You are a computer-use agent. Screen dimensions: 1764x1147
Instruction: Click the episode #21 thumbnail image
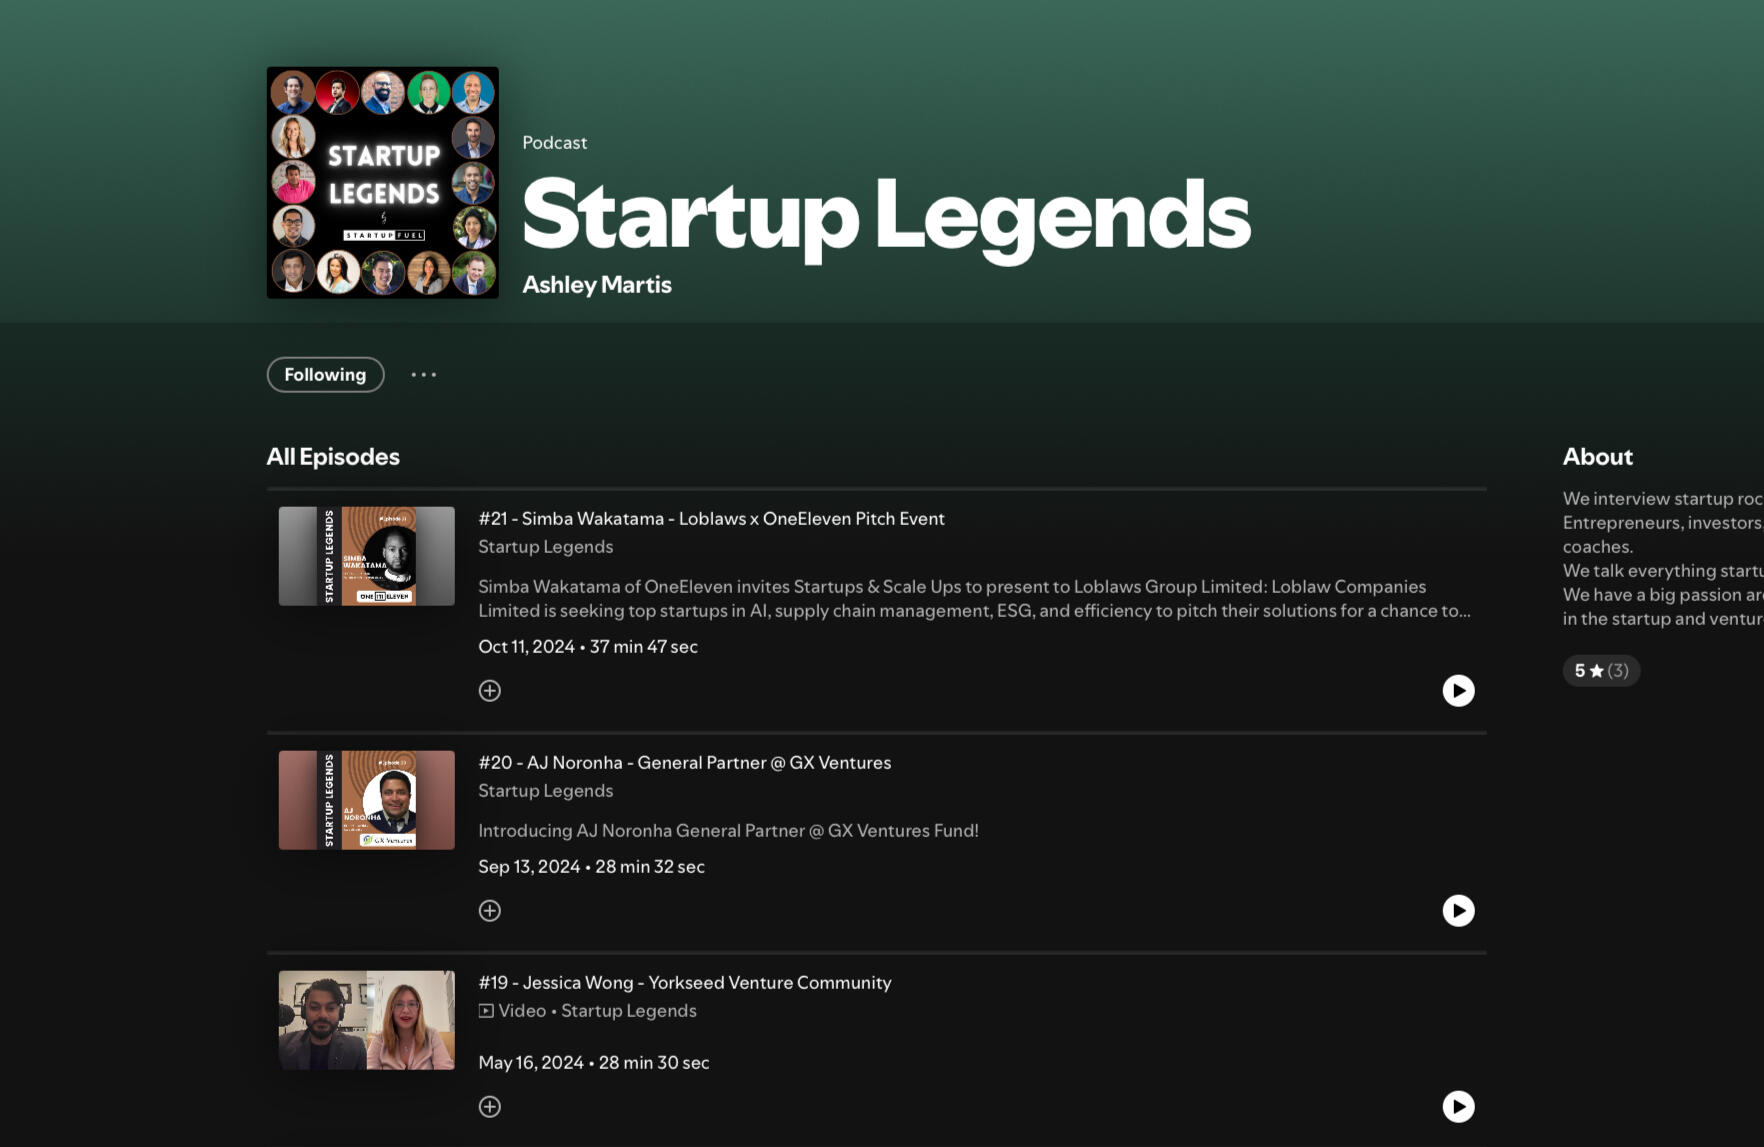point(366,555)
